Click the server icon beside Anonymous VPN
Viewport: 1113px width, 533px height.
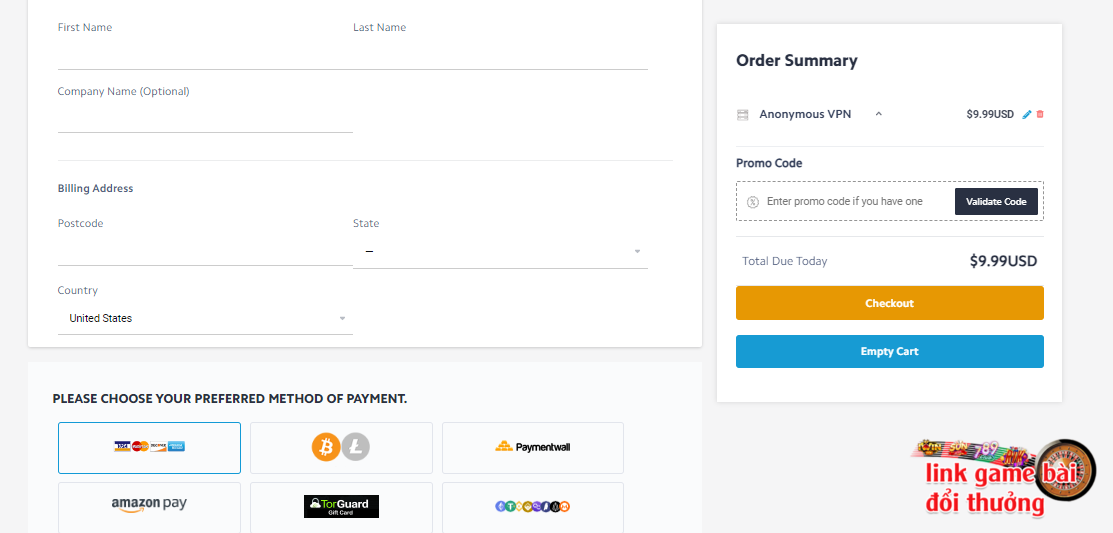point(742,115)
